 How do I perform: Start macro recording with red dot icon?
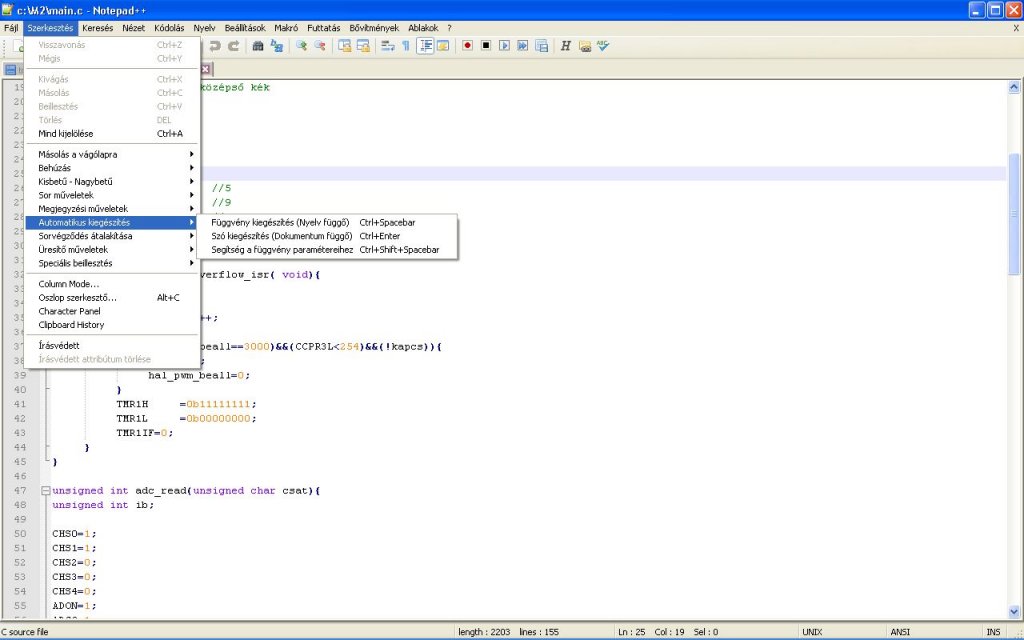click(x=467, y=46)
